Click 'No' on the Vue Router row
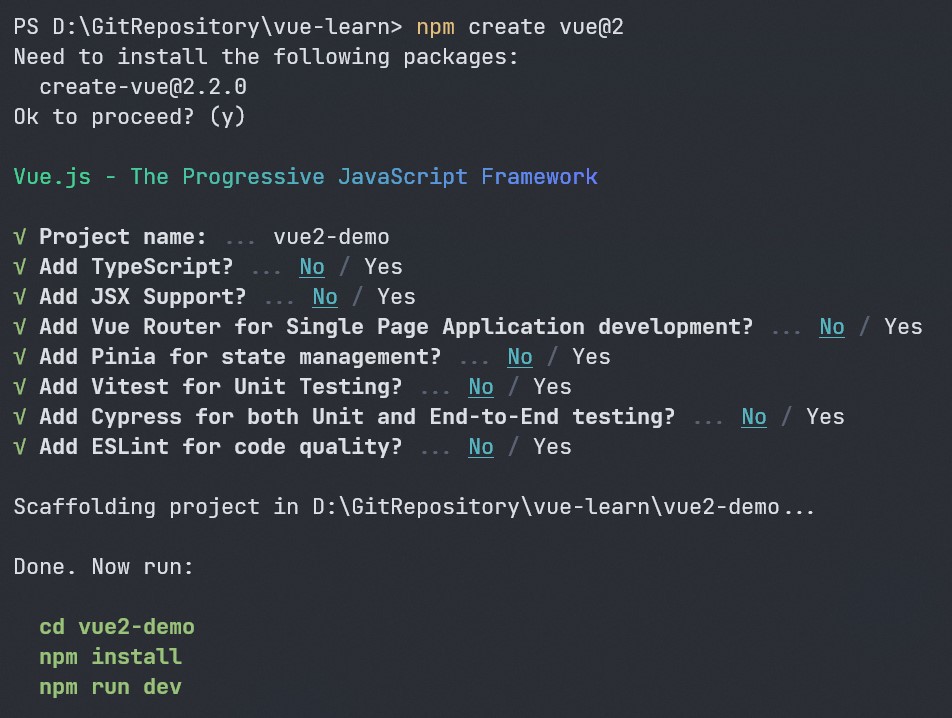This screenshot has width=952, height=718. [832, 327]
